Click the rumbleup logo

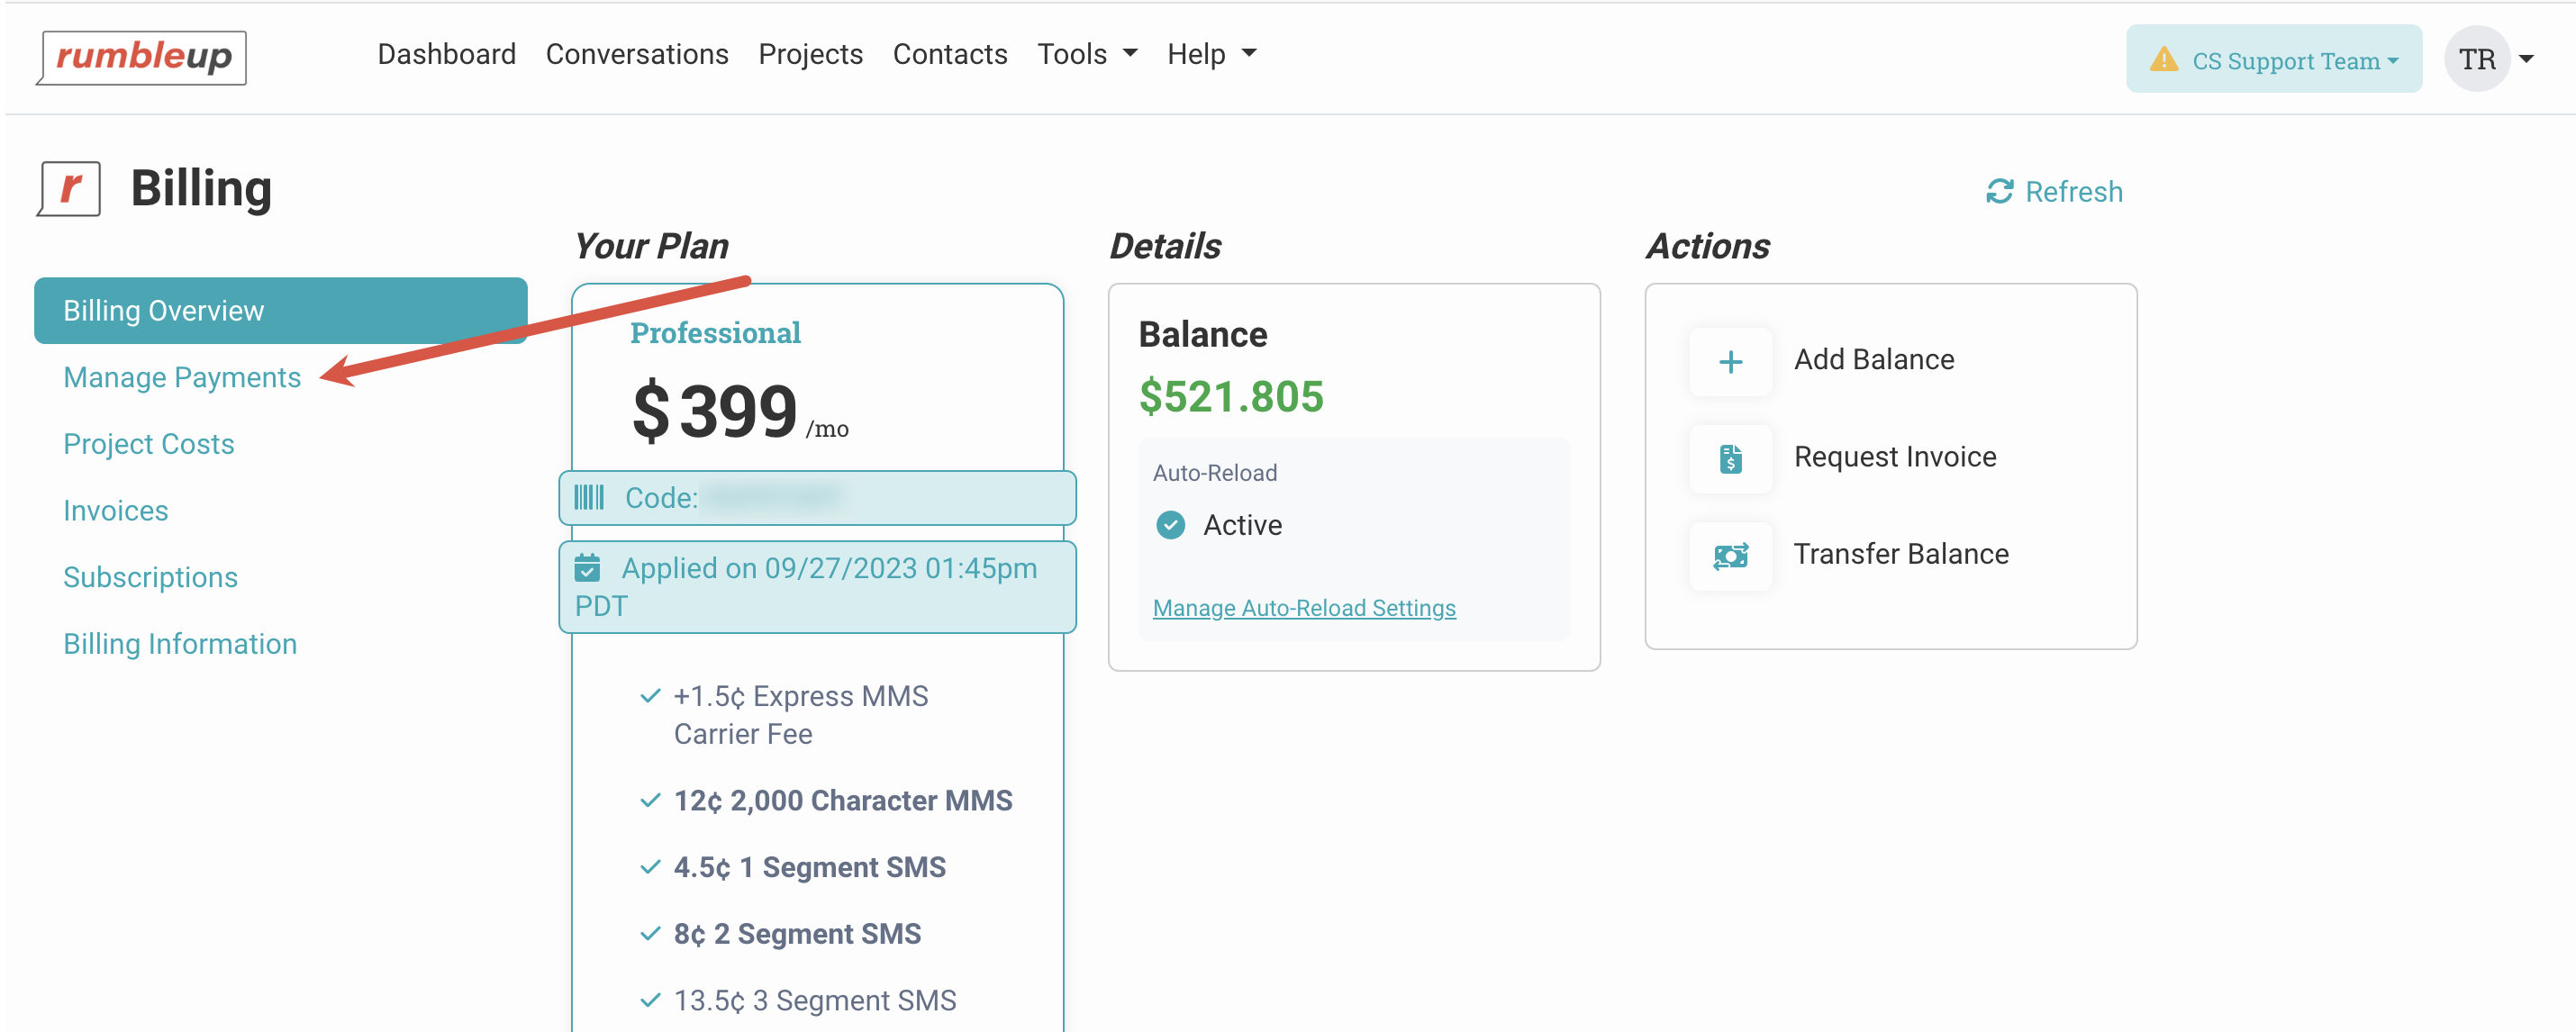[143, 57]
